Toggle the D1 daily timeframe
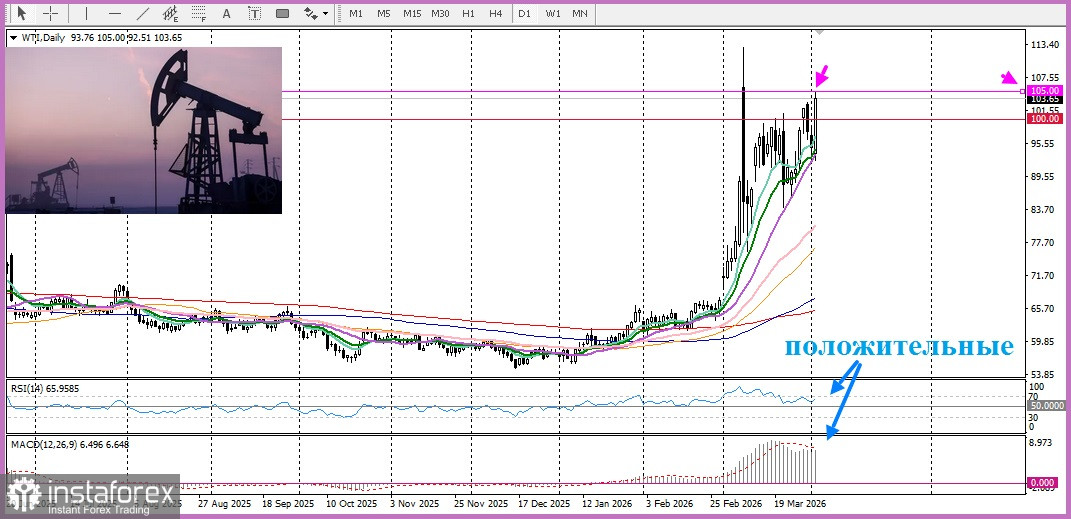 (x=525, y=14)
